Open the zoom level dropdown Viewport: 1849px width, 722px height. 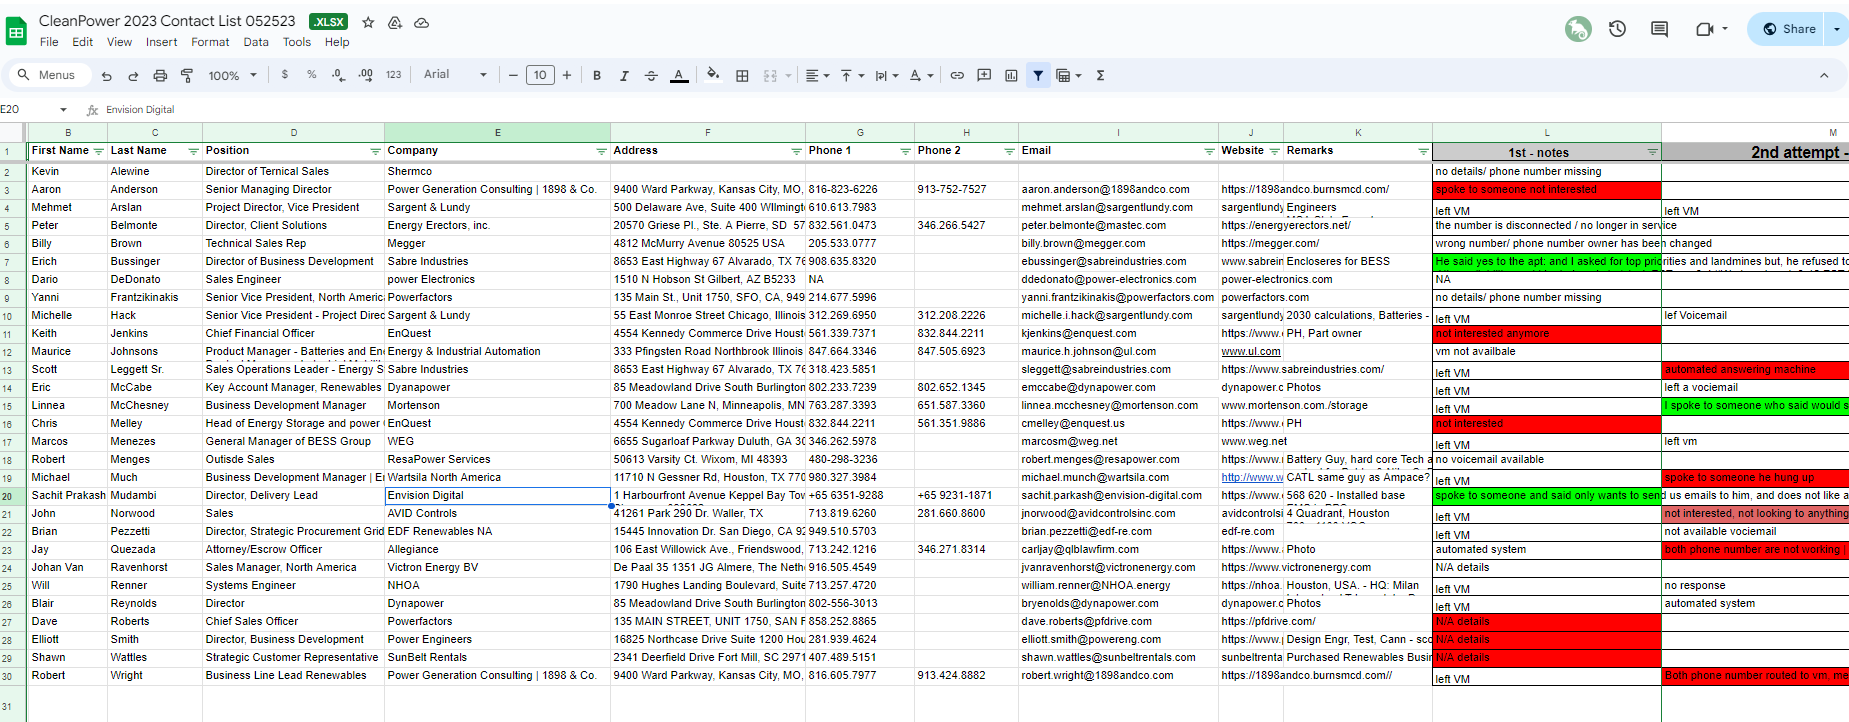(x=232, y=75)
